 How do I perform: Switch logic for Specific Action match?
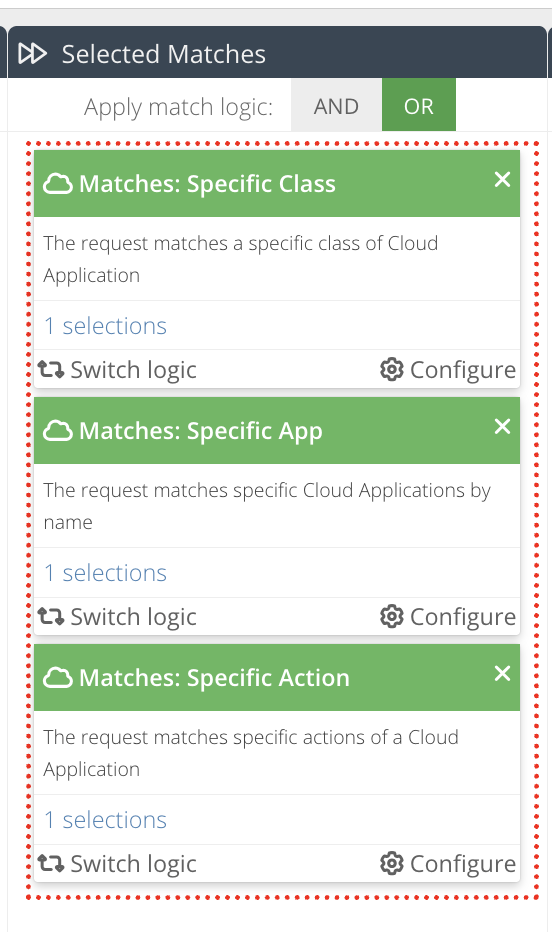tap(117, 864)
